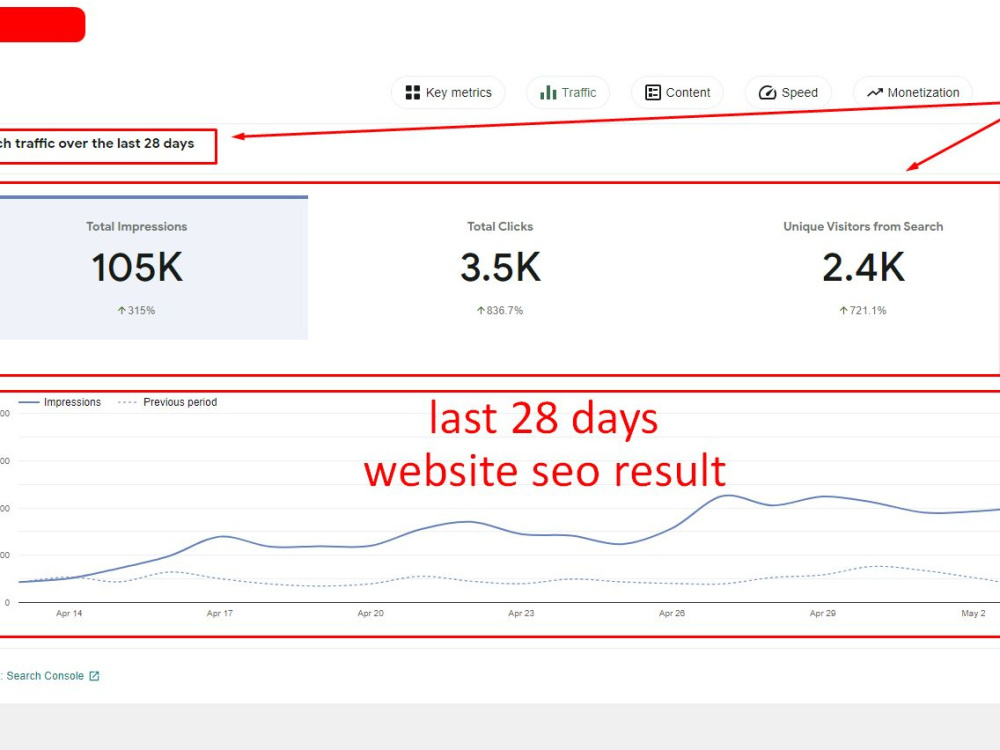Click the Apr 17 axis label

tap(220, 614)
